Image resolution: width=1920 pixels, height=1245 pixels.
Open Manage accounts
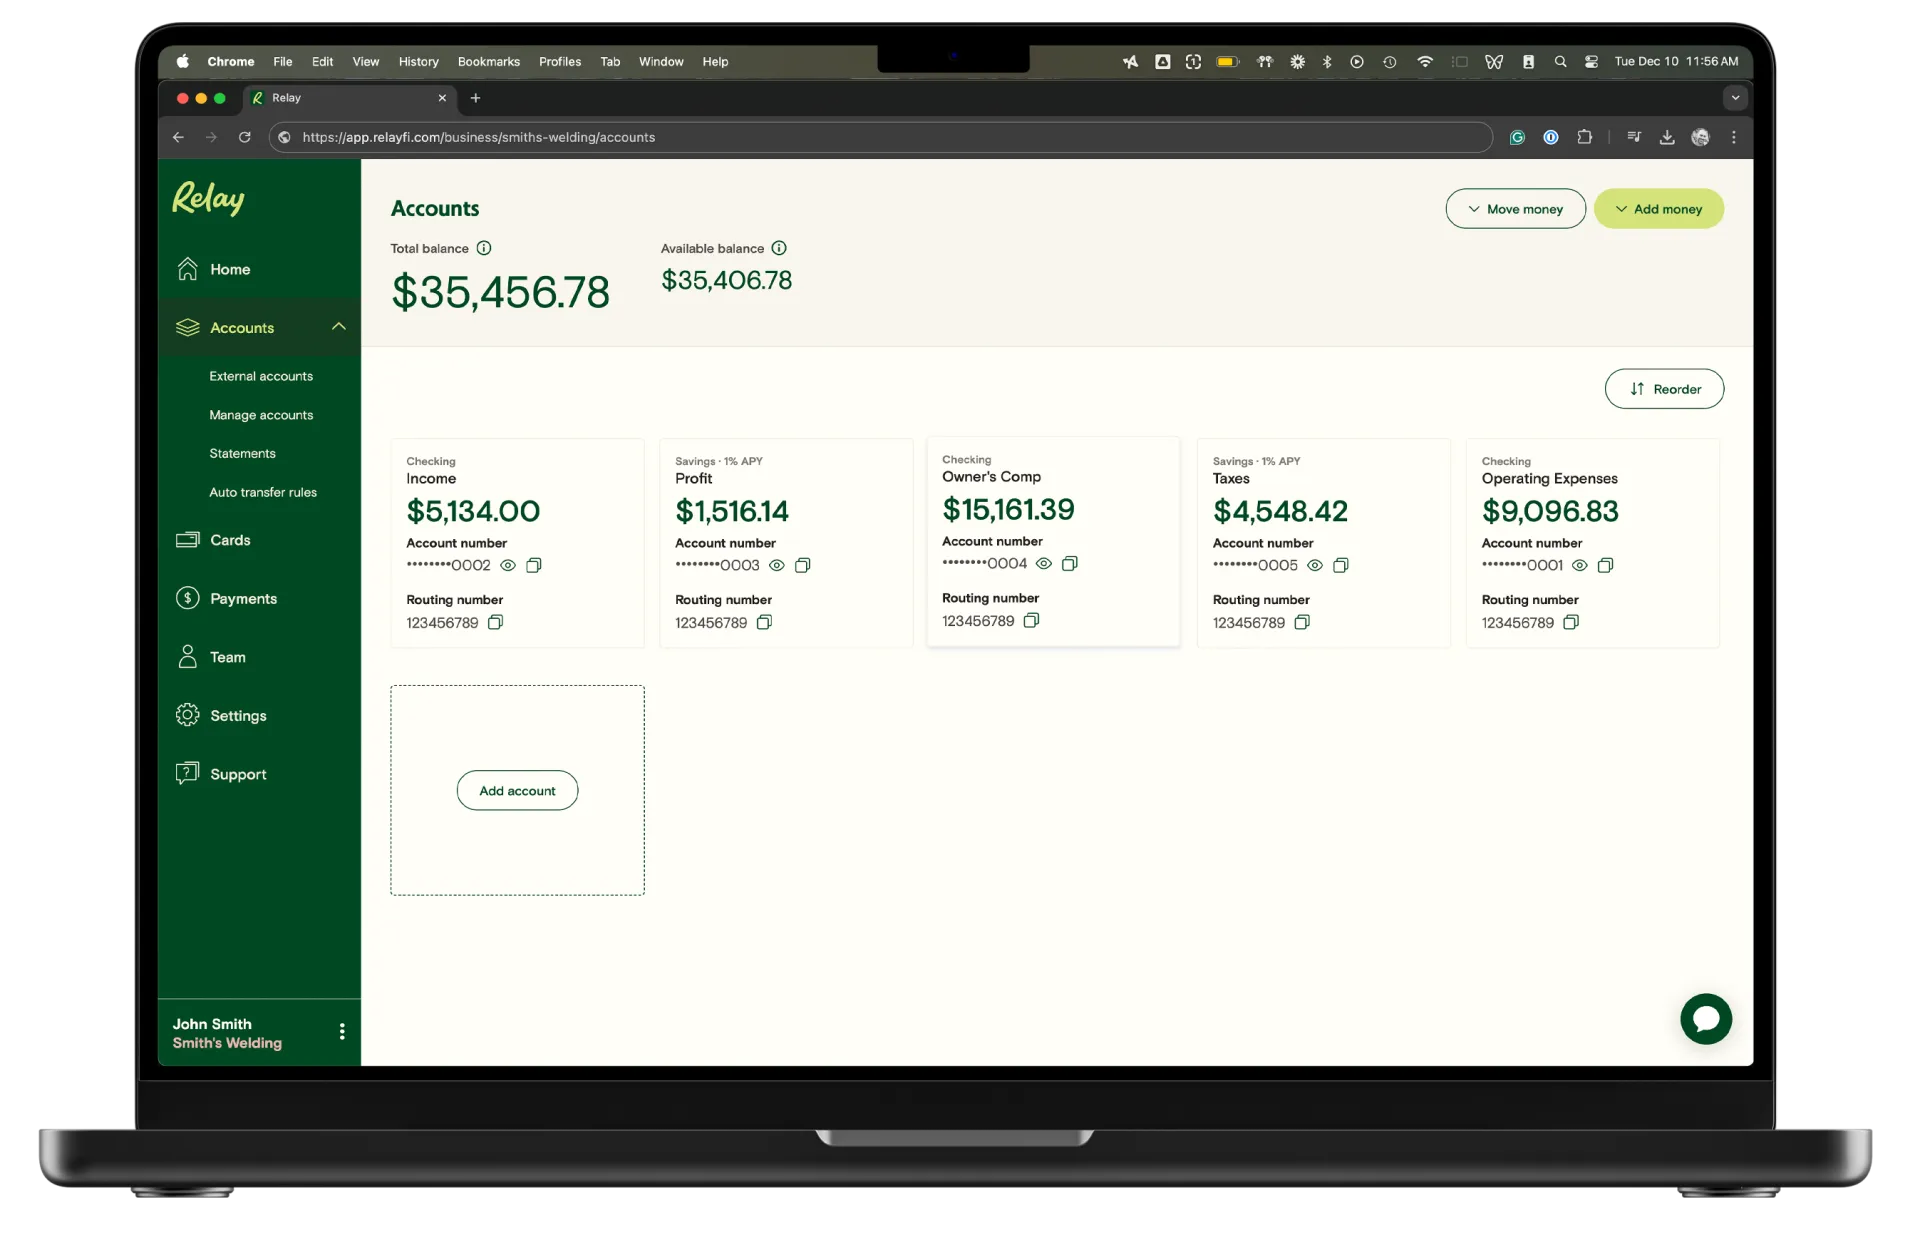tap(261, 415)
